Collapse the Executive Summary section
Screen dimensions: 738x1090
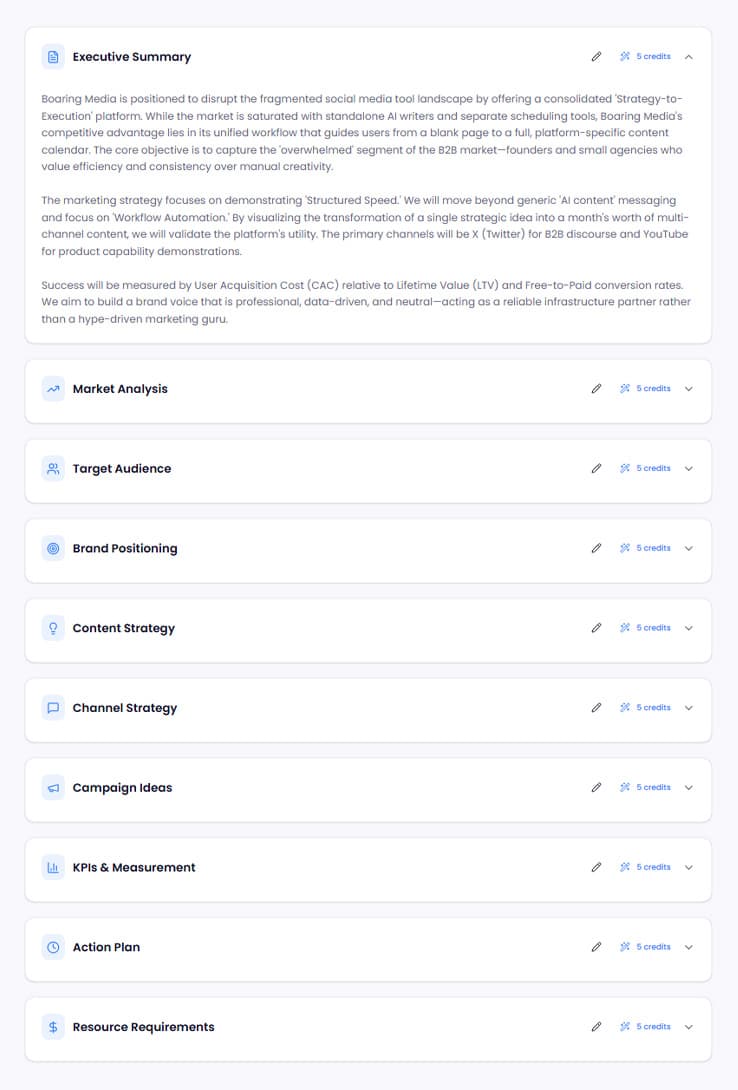pyautogui.click(x=688, y=57)
